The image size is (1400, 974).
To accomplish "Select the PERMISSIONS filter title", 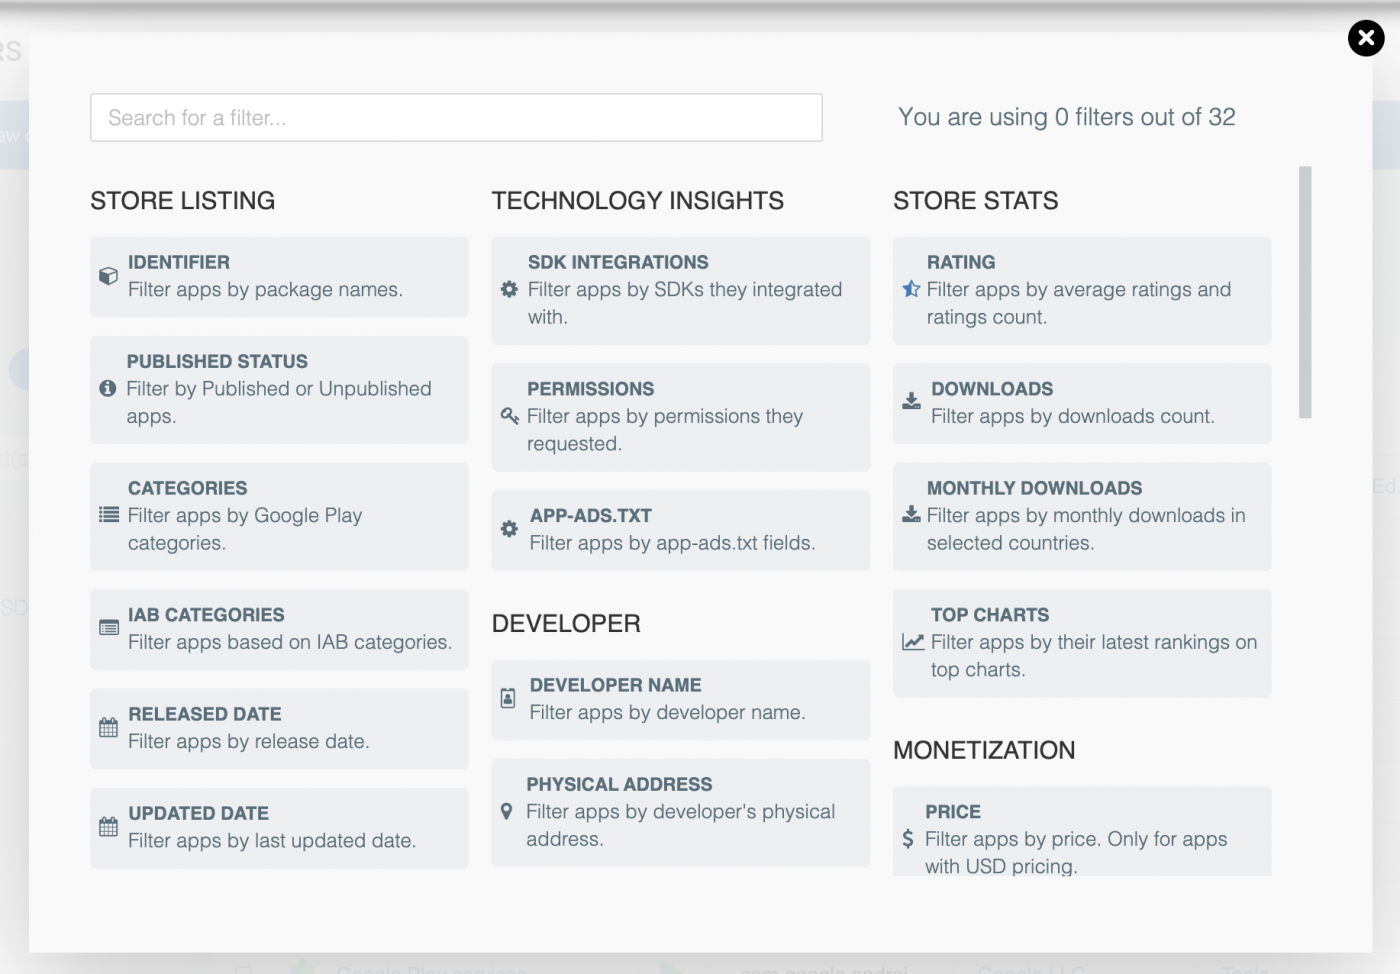I will pyautogui.click(x=590, y=389).
